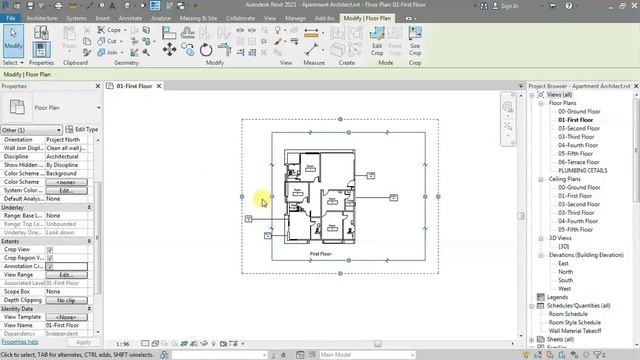Open the Select panel dropdown
This screenshot has height=360, width=640.
click(x=13, y=63)
